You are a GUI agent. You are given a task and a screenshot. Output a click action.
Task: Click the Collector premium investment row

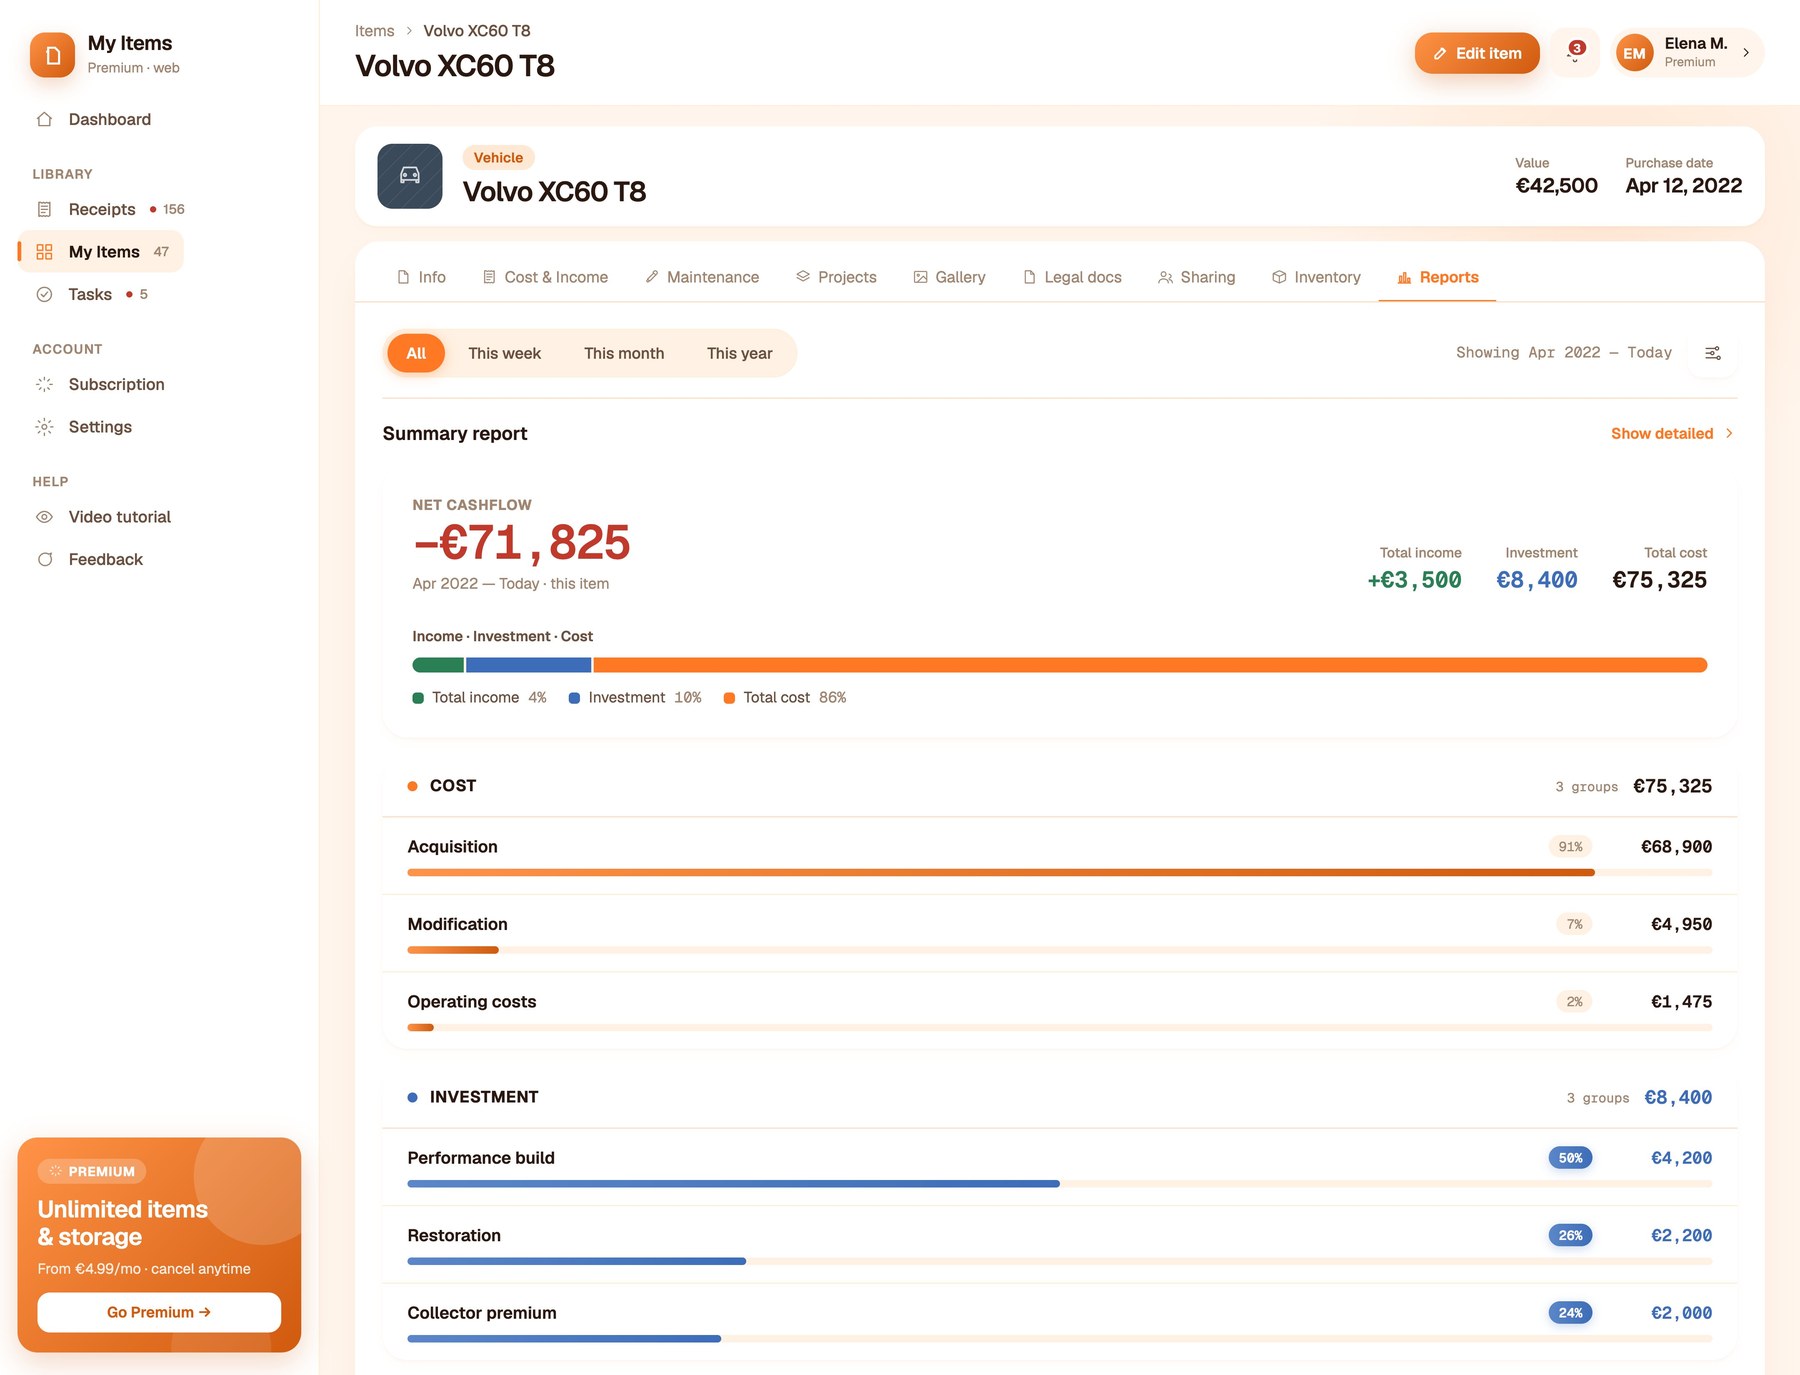pyautogui.click(x=1060, y=1321)
